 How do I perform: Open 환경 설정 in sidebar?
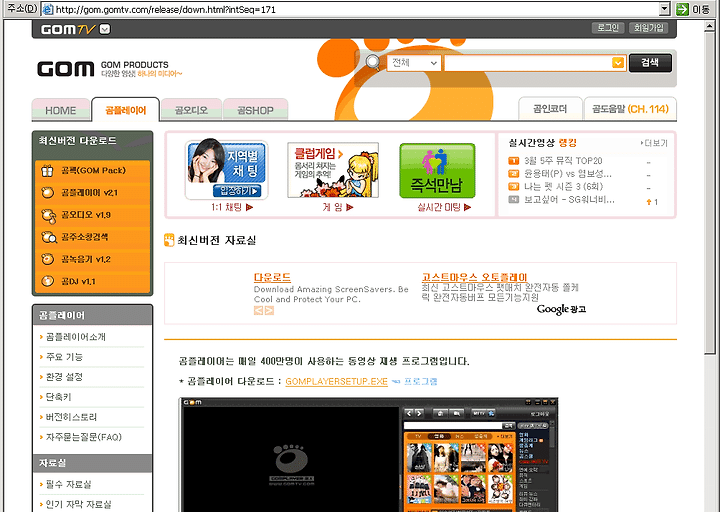64,377
